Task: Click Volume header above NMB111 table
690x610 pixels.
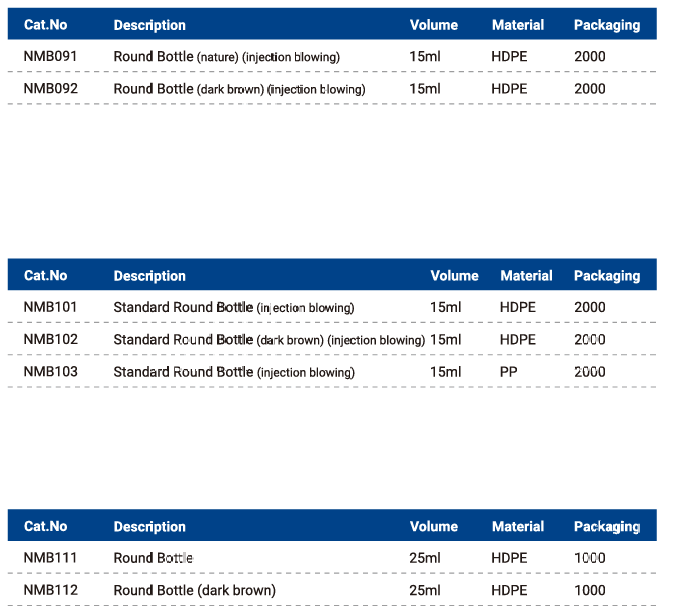Action: [x=434, y=526]
